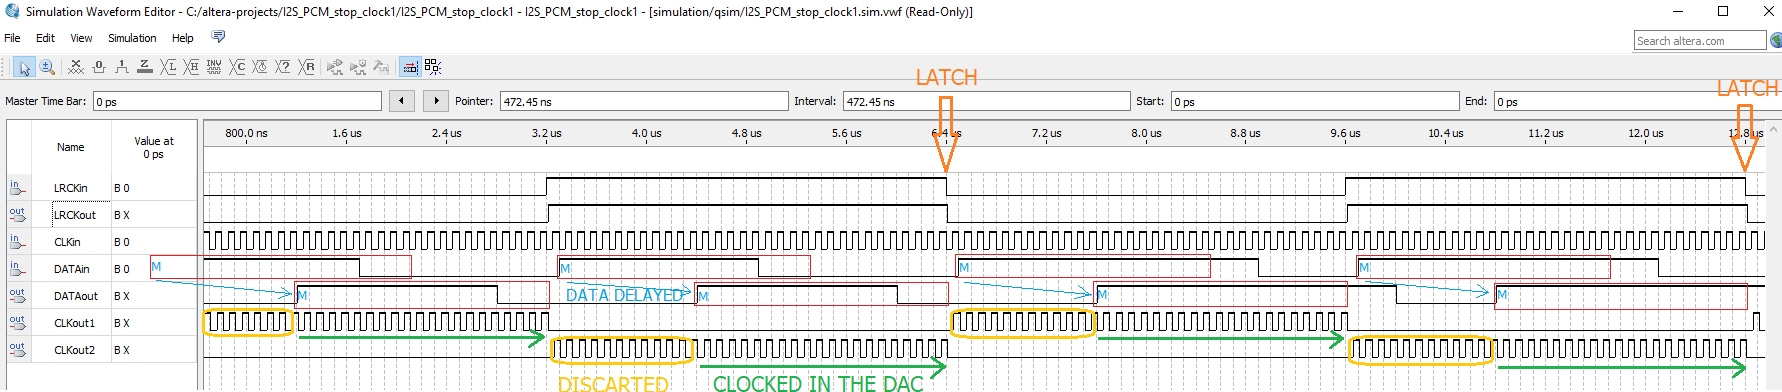
Task: Click the LRCKin input pin icon
Action: point(17,187)
